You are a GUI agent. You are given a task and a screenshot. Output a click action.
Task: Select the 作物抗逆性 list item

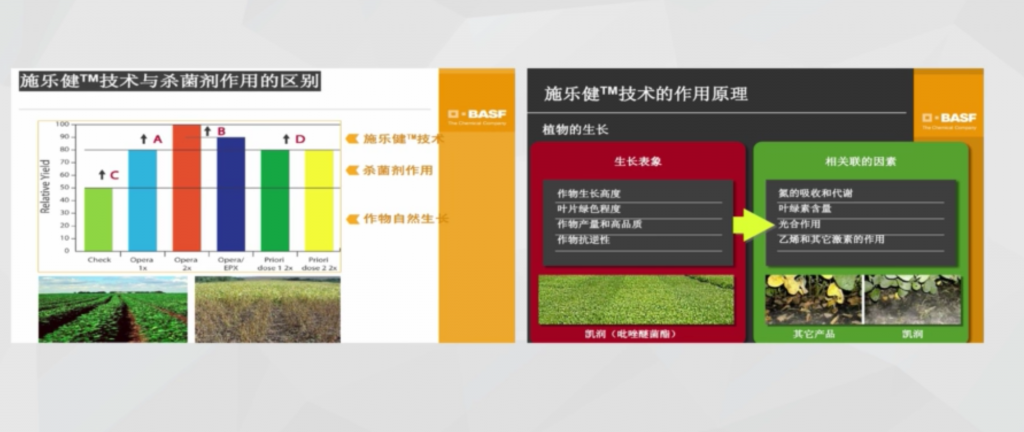[583, 240]
